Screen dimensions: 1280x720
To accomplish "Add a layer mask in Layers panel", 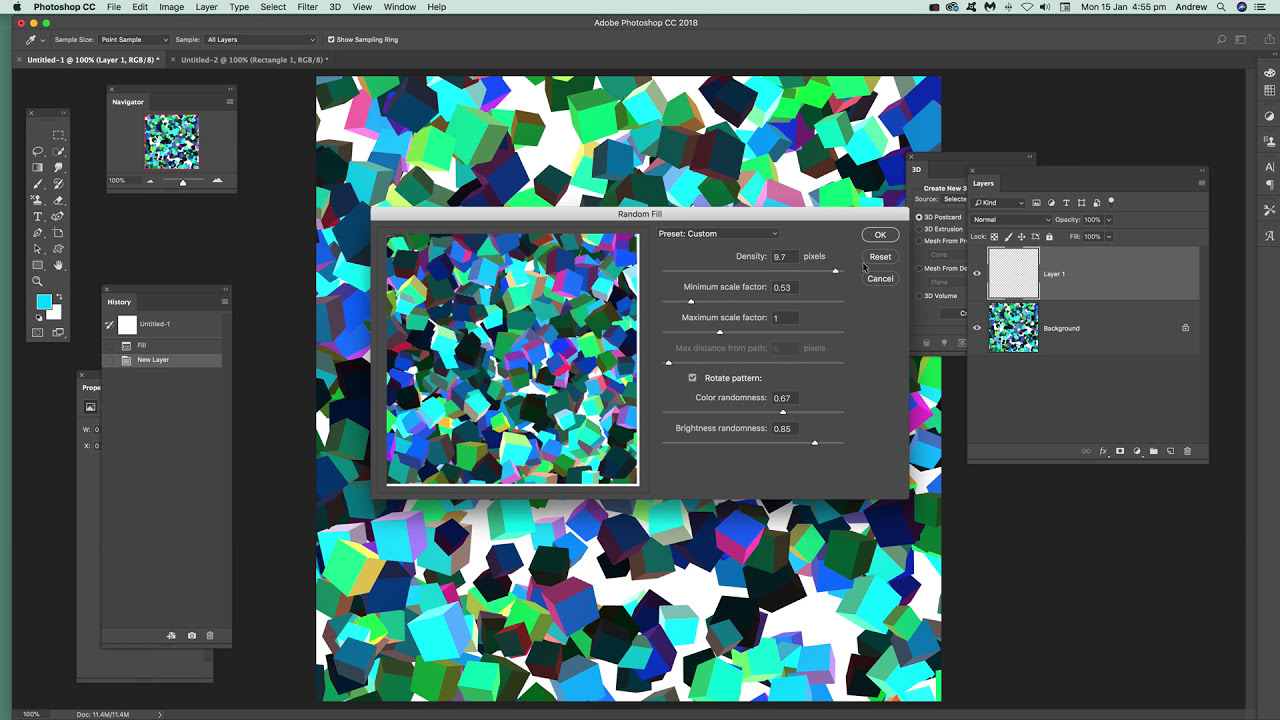I will coord(1120,451).
